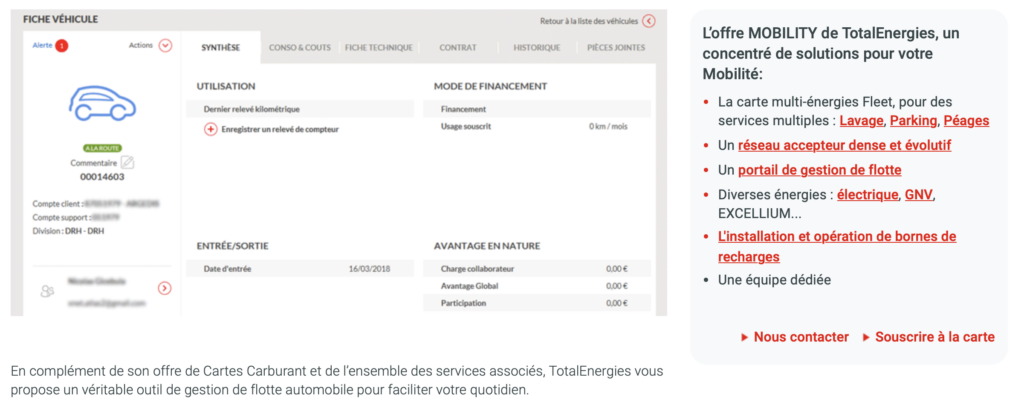
Task: Click the driver people icon
Action: [x=46, y=291]
